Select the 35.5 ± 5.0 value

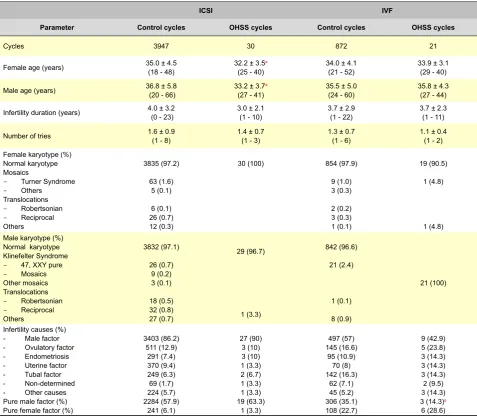click(341, 86)
